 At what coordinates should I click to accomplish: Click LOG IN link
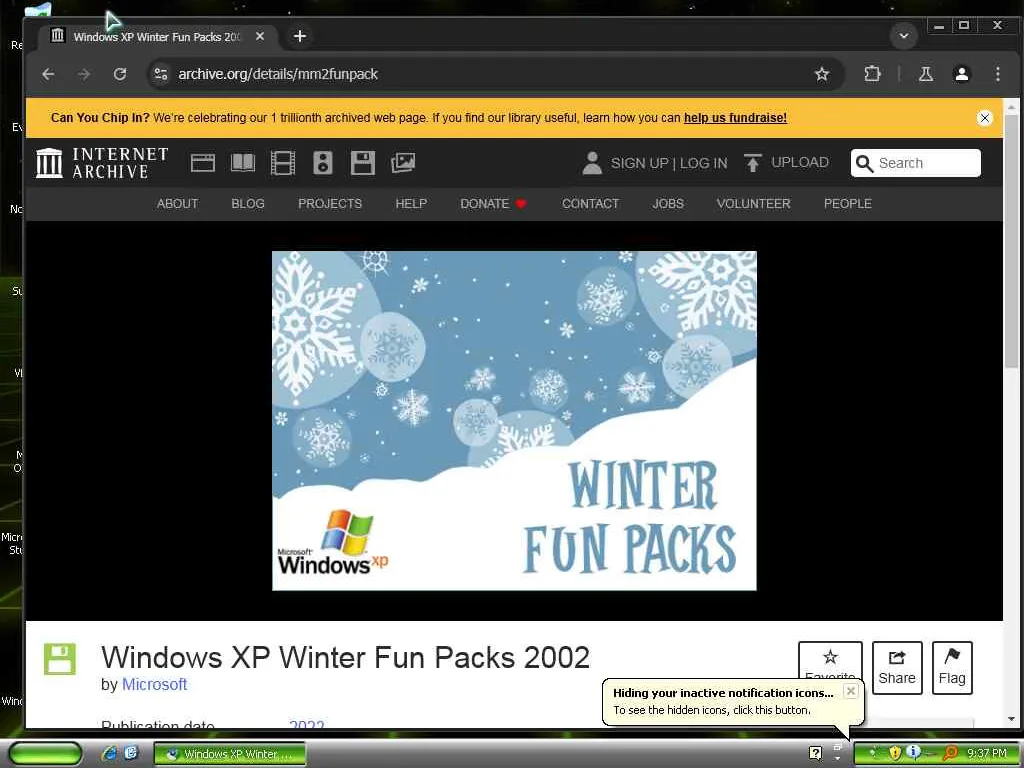(x=703, y=163)
